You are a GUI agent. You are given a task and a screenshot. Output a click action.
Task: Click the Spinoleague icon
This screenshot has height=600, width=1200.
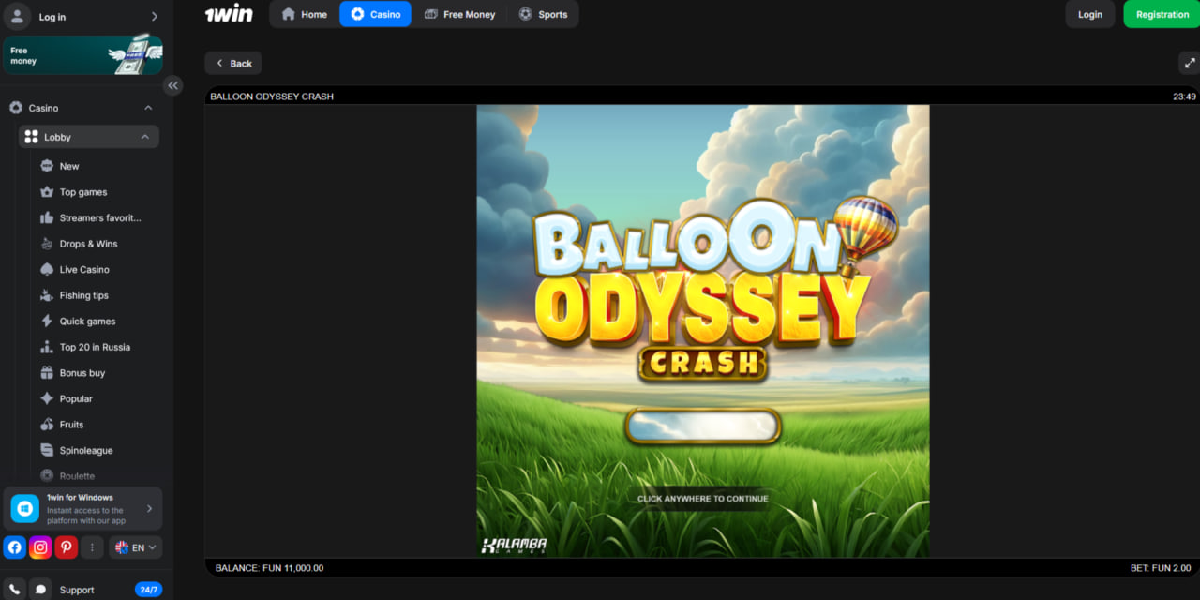(46, 450)
